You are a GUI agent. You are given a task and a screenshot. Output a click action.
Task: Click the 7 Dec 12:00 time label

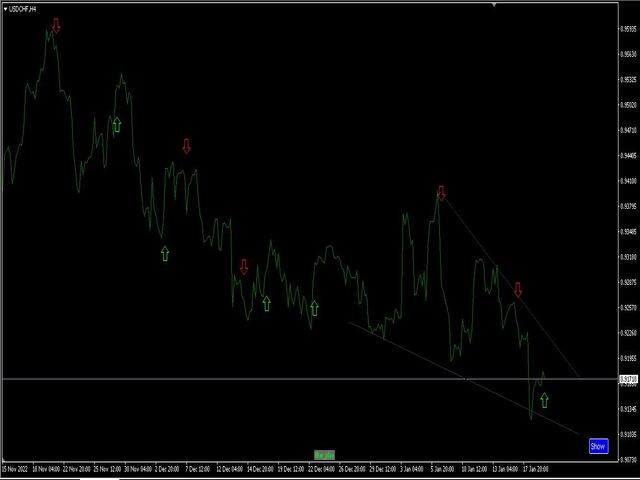click(x=198, y=469)
